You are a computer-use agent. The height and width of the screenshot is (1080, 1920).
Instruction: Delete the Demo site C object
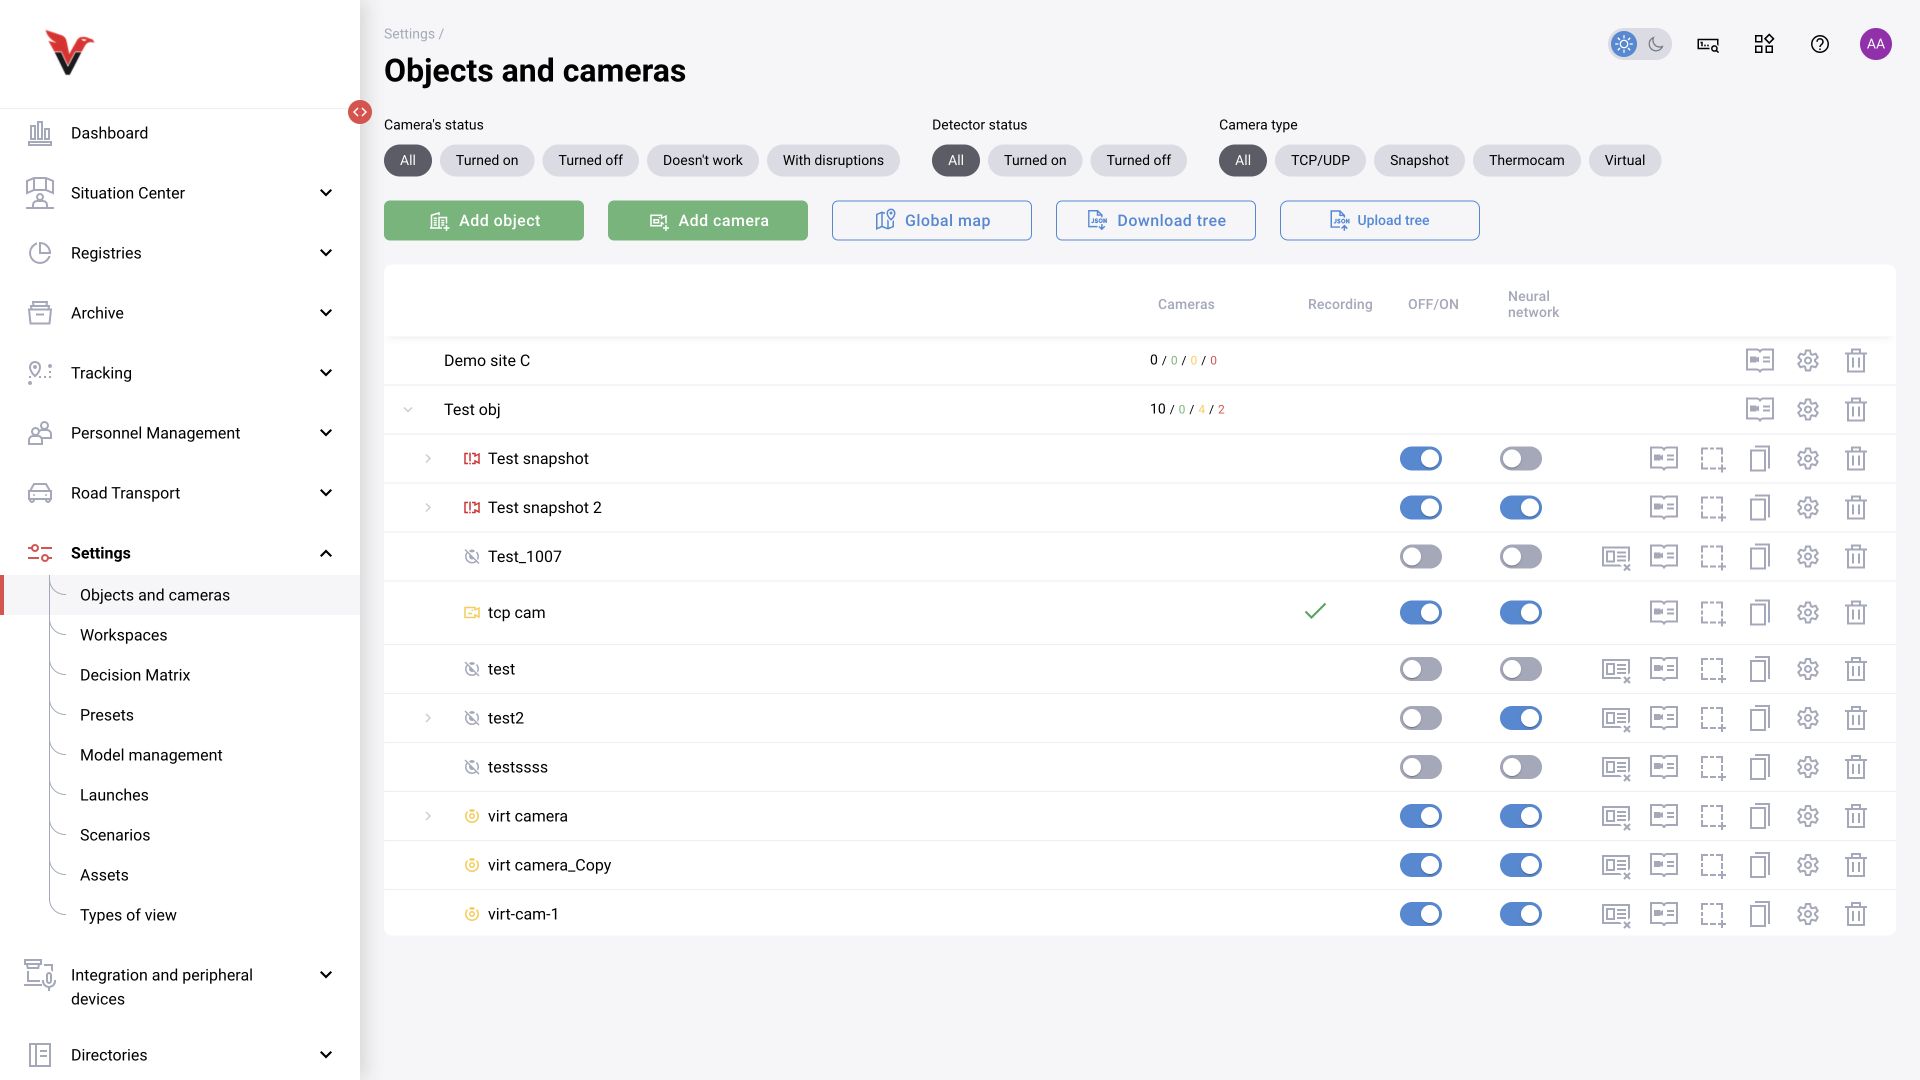1856,360
